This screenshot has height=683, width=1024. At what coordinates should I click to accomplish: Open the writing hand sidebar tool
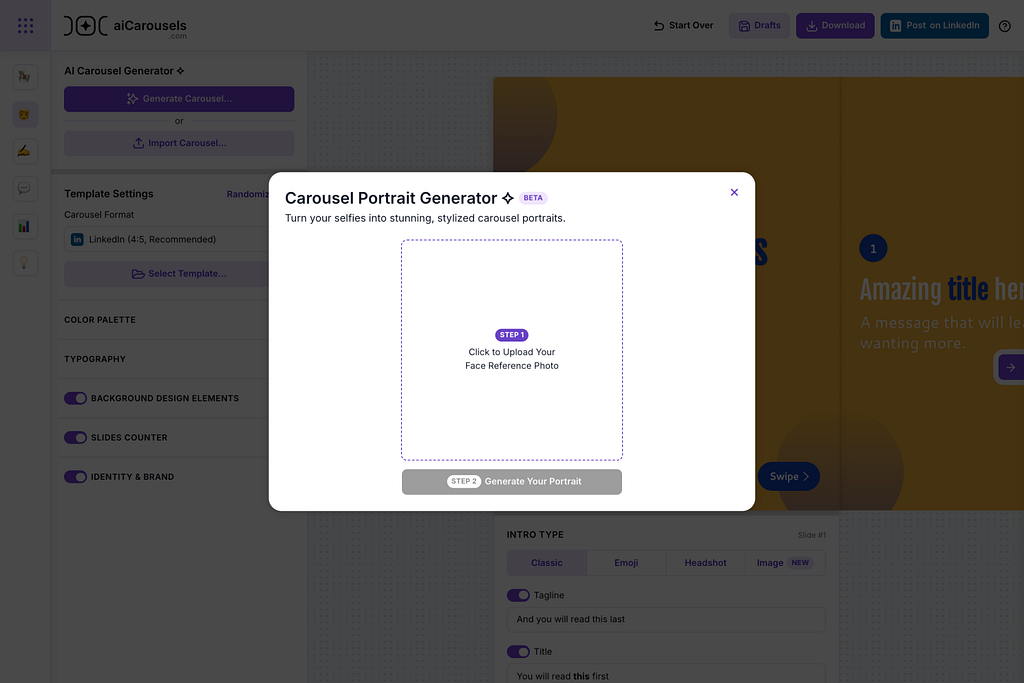tap(25, 151)
